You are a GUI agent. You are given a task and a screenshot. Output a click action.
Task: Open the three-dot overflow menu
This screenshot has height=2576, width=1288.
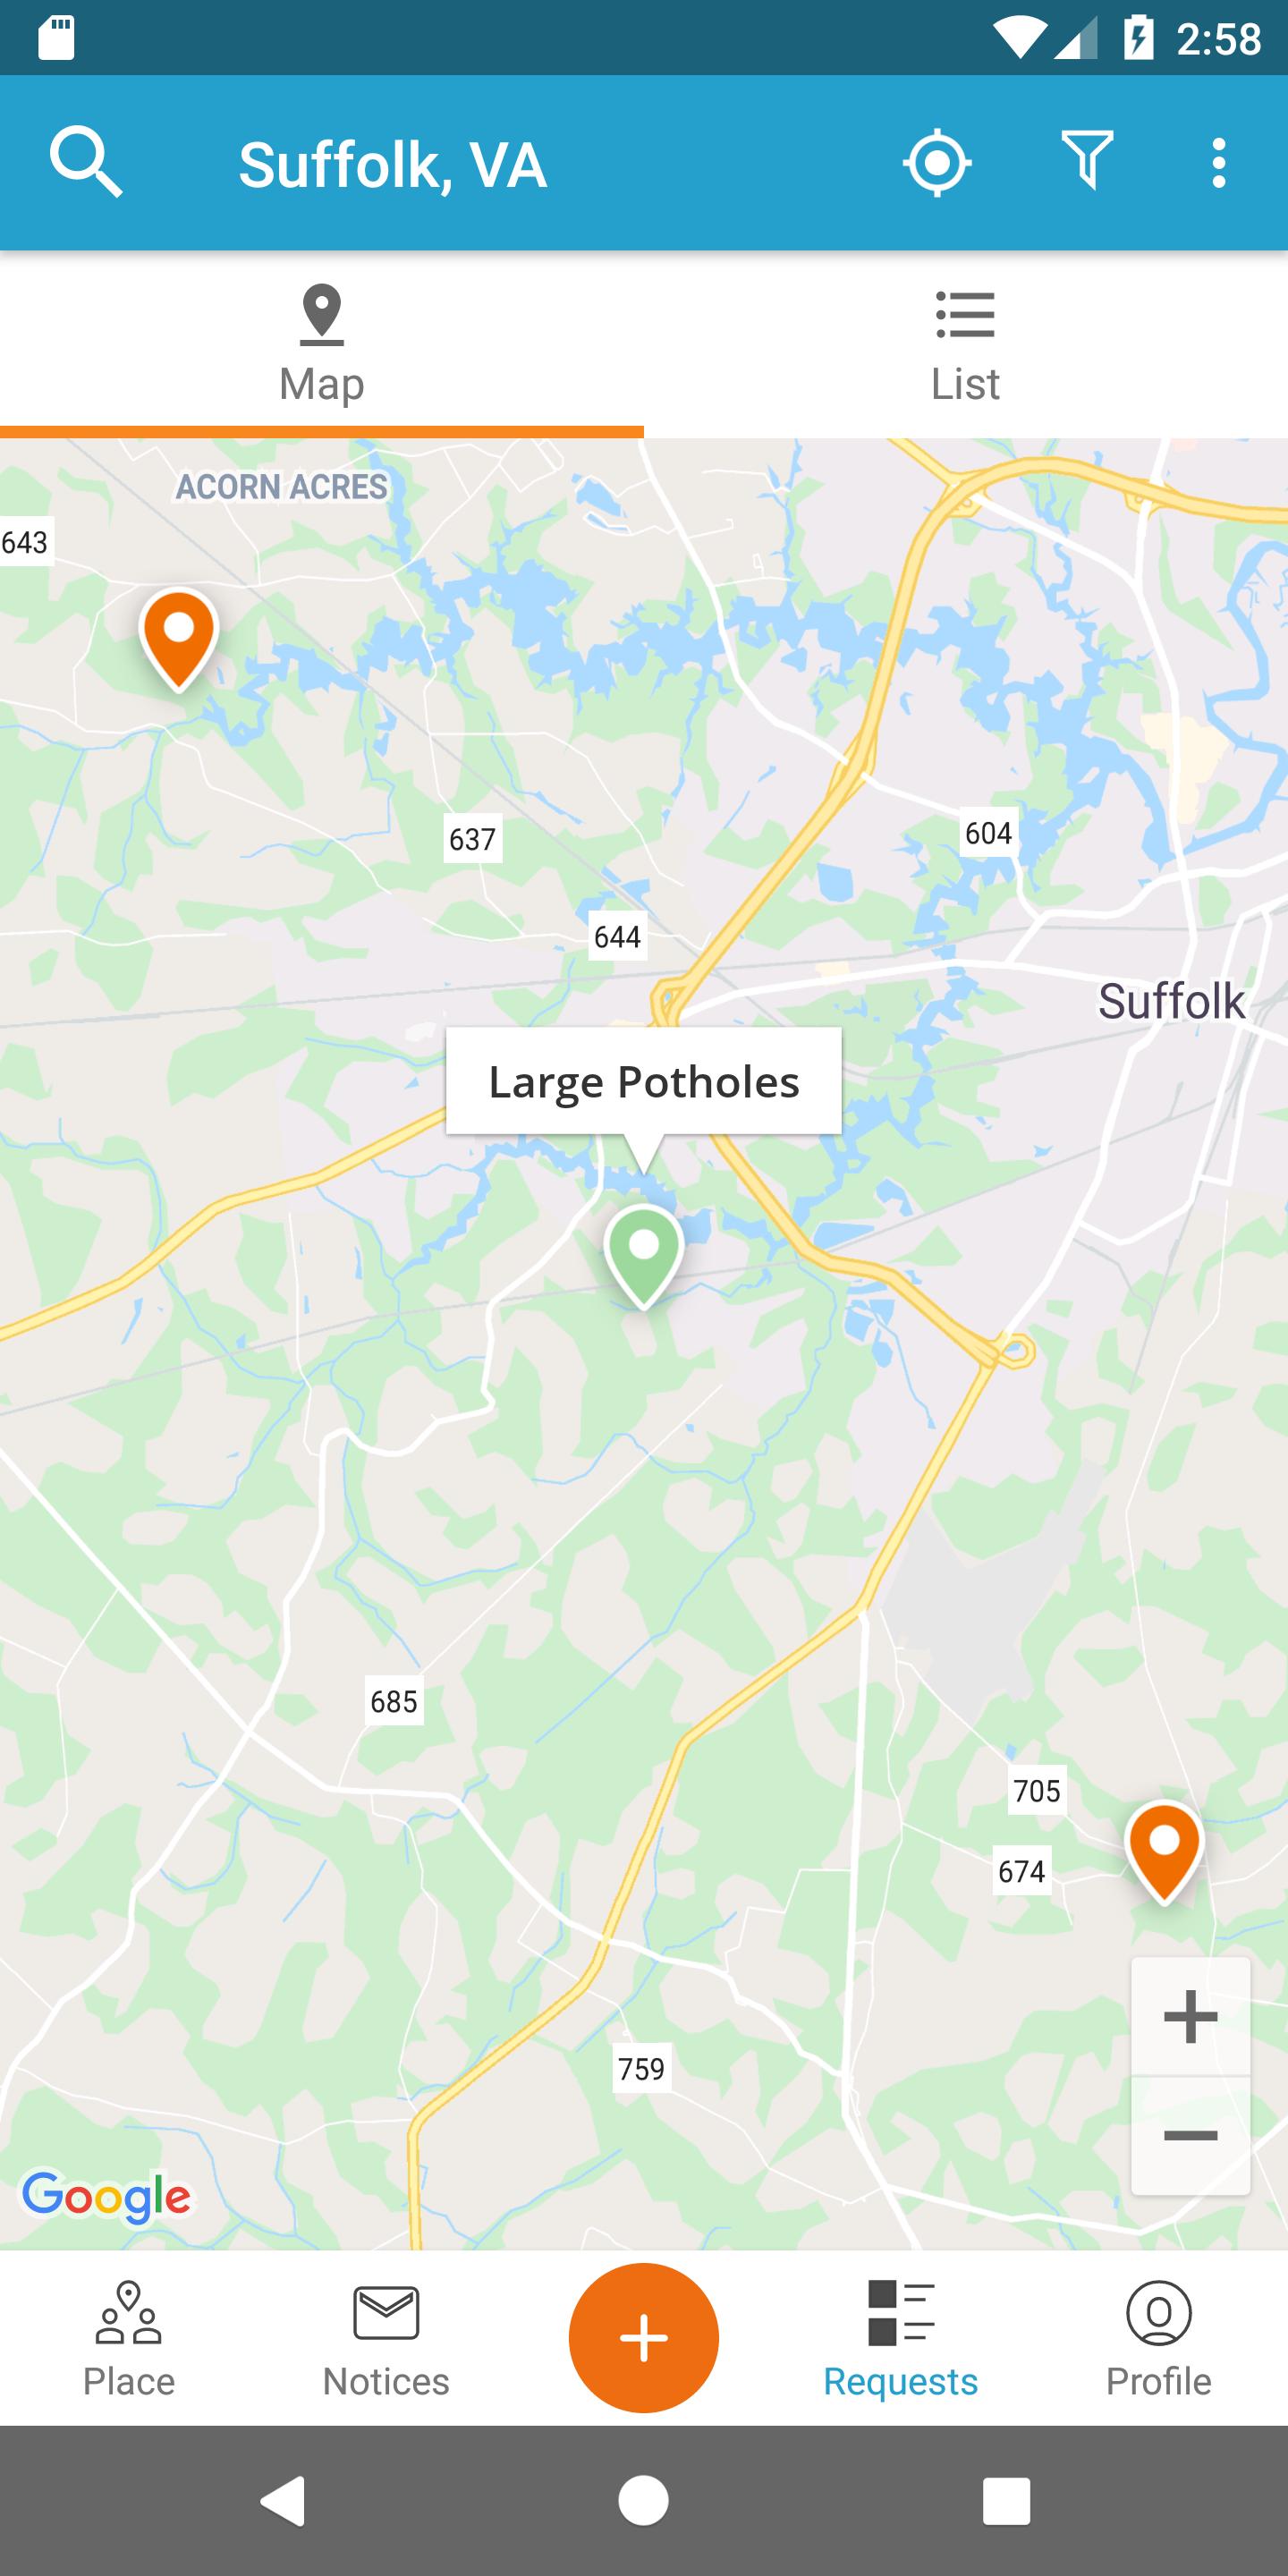point(1218,162)
